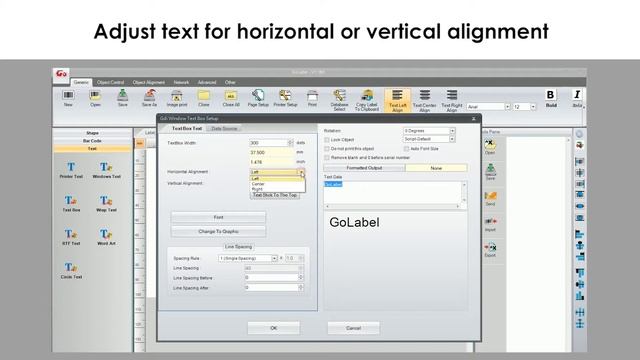The image size is (640, 360).
Task: Click the Cancel button
Action: tap(353, 328)
